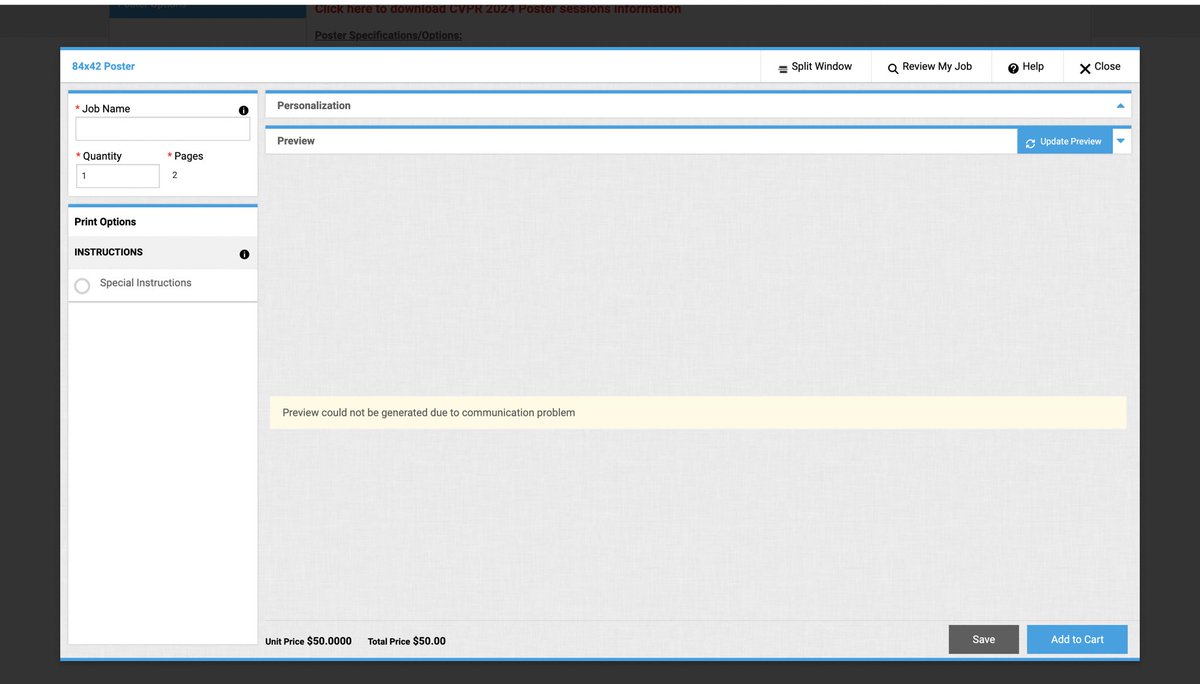Click the Poster Specifications/Options heading
This screenshot has height=684, width=1200.
pyautogui.click(x=388, y=36)
